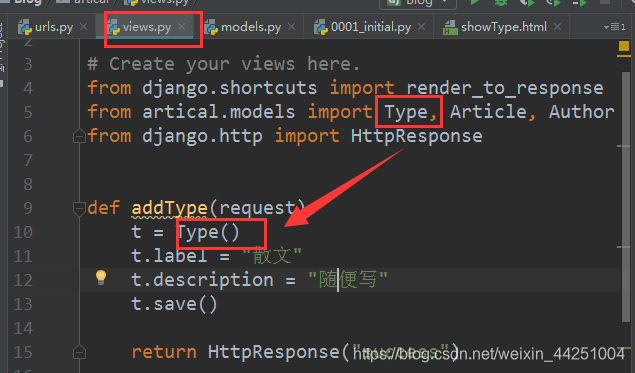Click the comment '# Create your views here.'
This screenshot has height=373, width=635.
[224, 64]
